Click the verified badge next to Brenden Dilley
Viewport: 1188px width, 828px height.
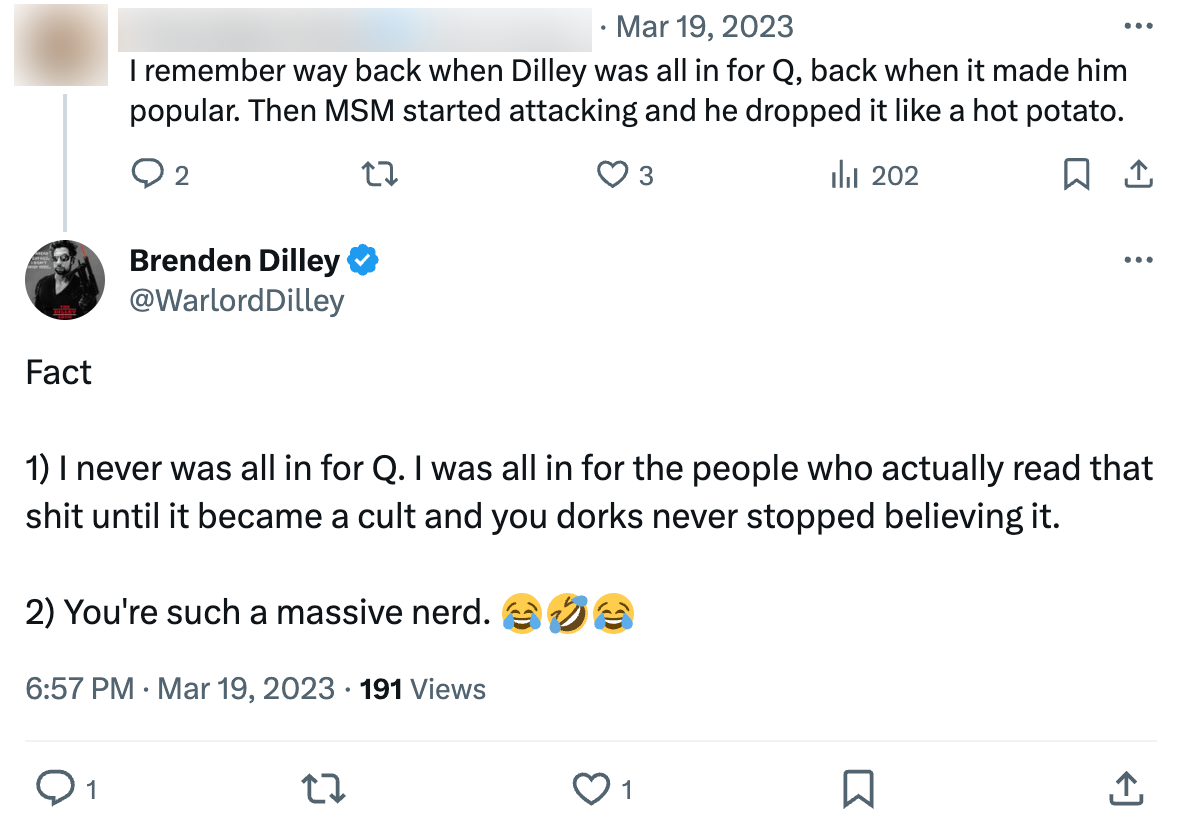362,260
